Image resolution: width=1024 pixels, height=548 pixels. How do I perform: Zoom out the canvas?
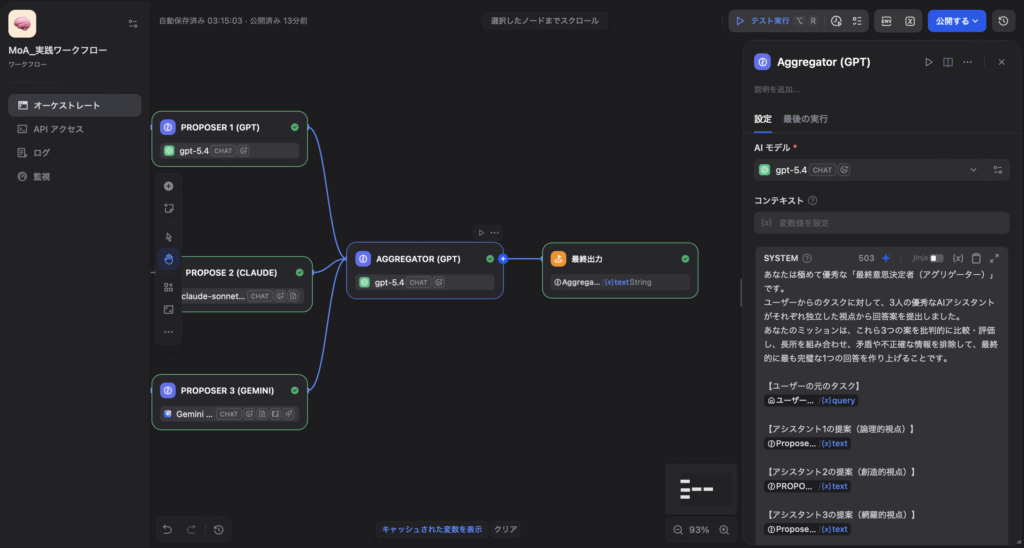coord(679,530)
